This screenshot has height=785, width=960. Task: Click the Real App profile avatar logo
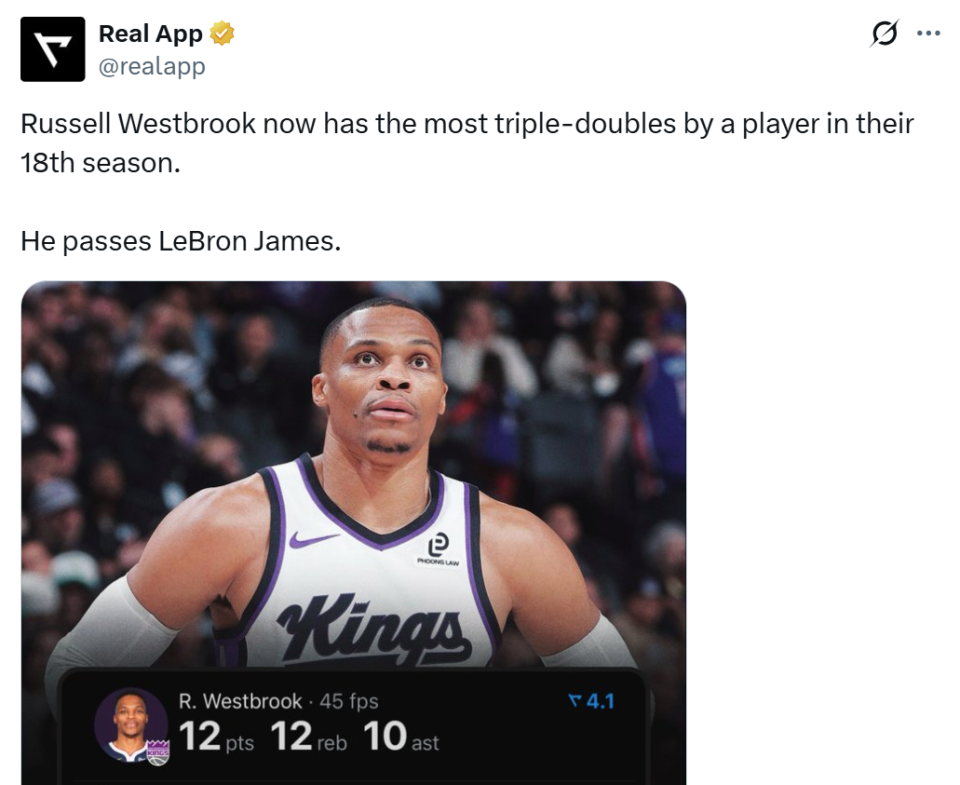click(53, 49)
